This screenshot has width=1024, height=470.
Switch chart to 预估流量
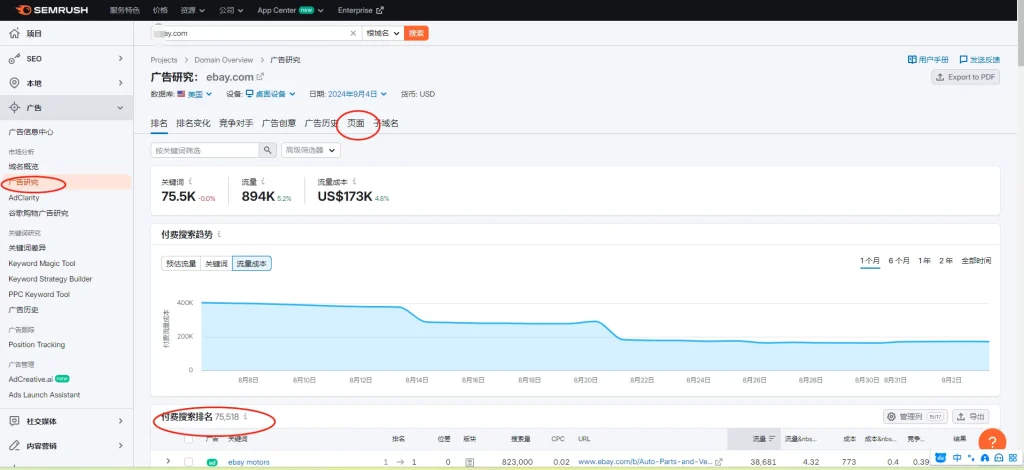click(x=181, y=264)
